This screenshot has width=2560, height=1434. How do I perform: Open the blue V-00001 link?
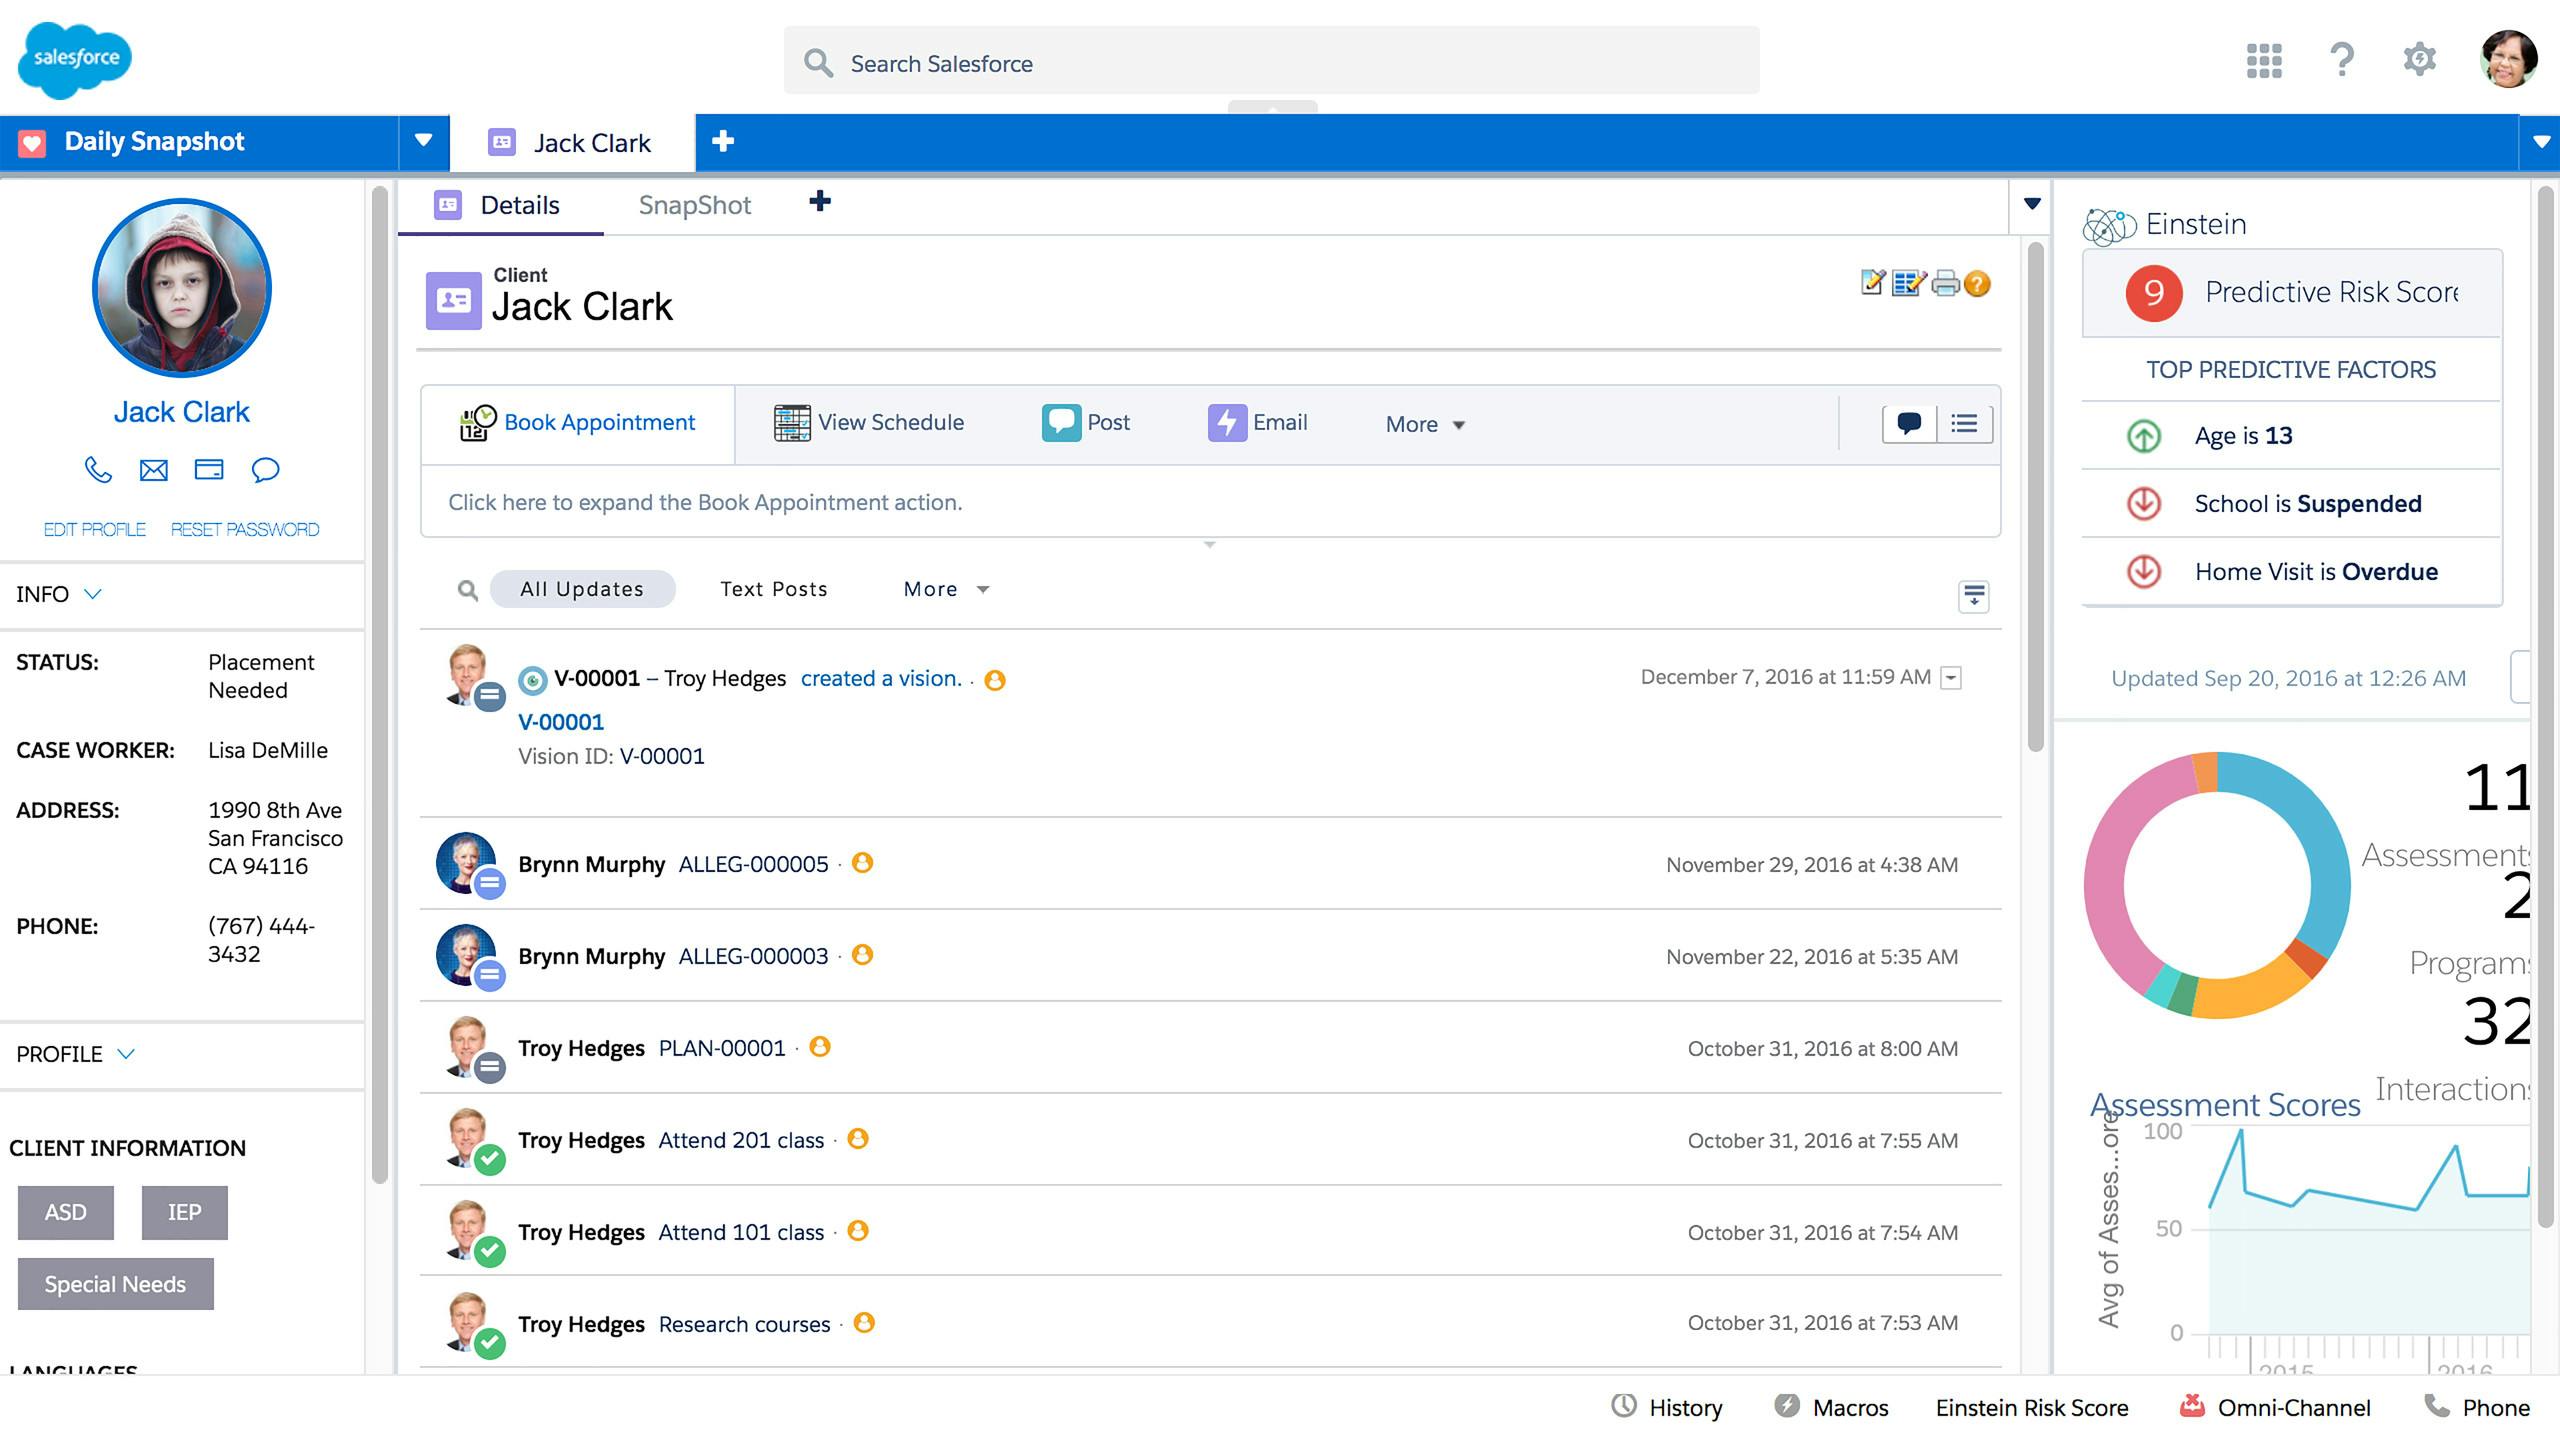click(561, 722)
